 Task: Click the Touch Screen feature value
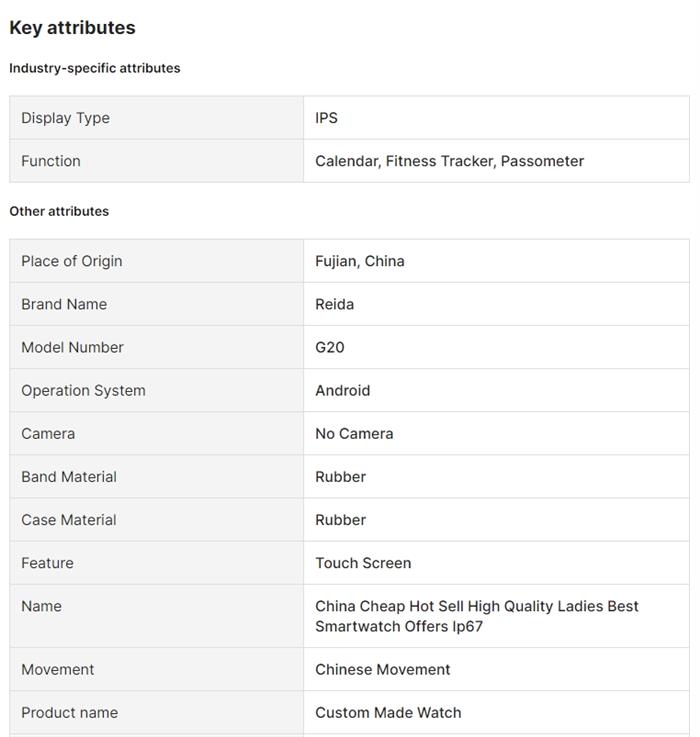[x=363, y=562]
